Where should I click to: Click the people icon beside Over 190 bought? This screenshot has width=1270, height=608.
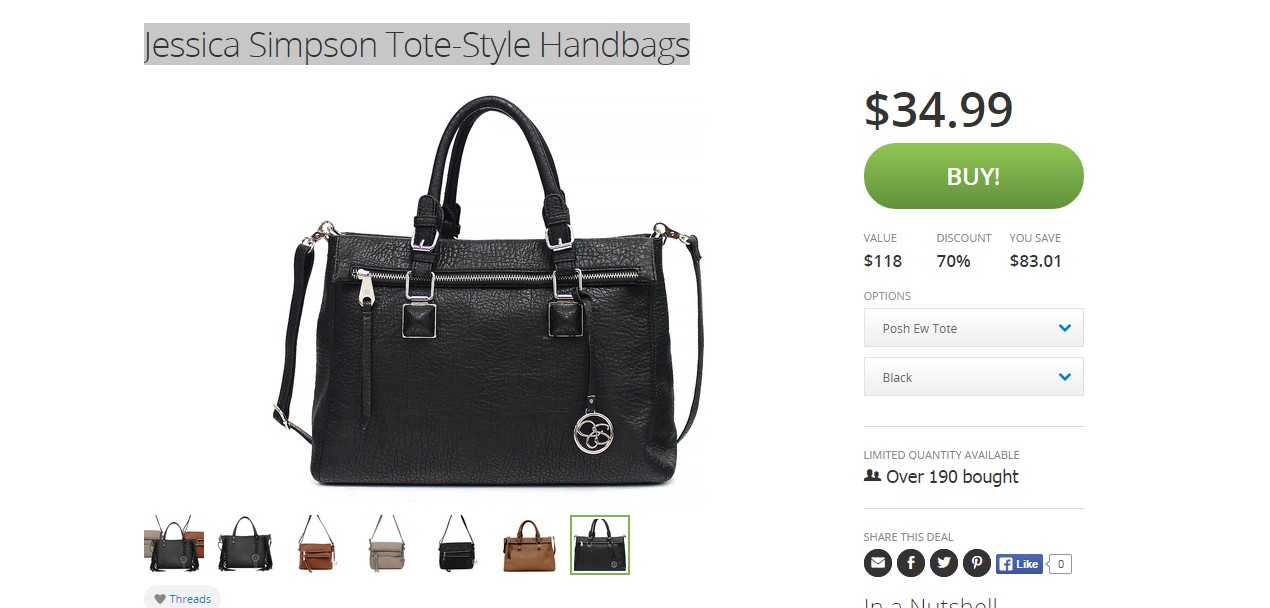pos(872,476)
